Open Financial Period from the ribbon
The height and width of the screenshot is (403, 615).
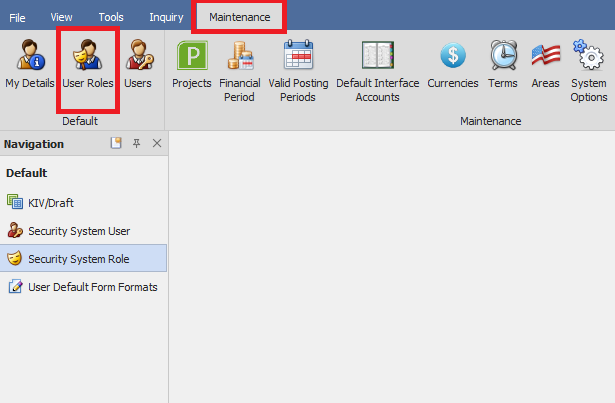tap(240, 71)
